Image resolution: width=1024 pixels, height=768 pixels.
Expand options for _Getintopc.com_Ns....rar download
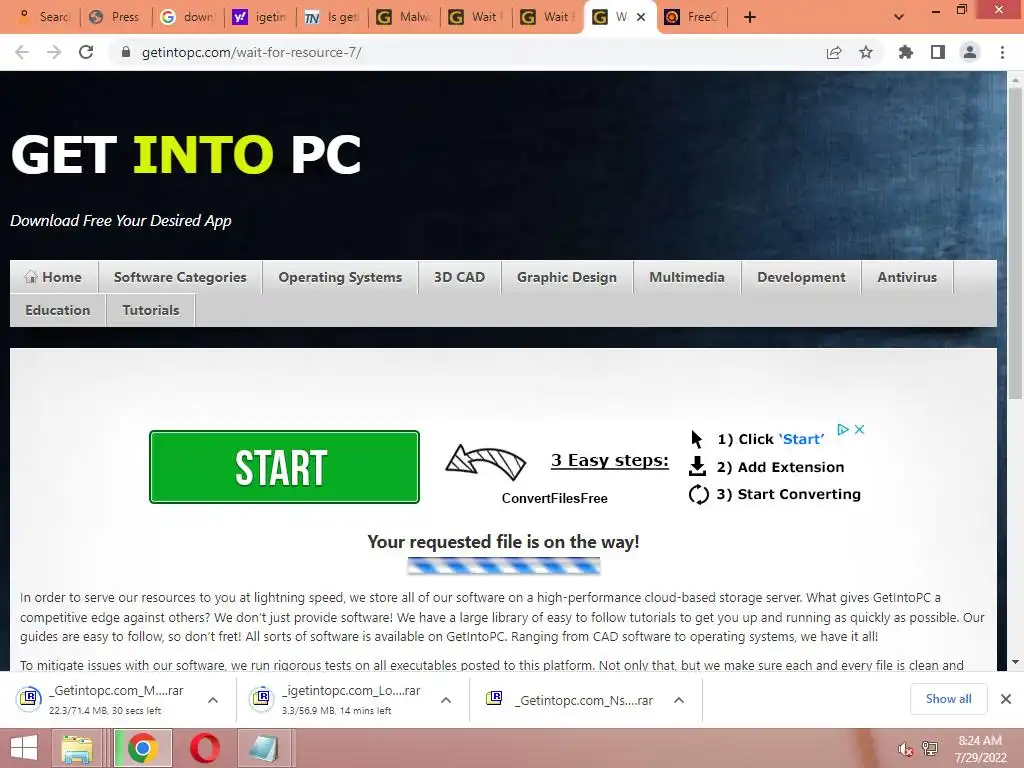point(679,700)
